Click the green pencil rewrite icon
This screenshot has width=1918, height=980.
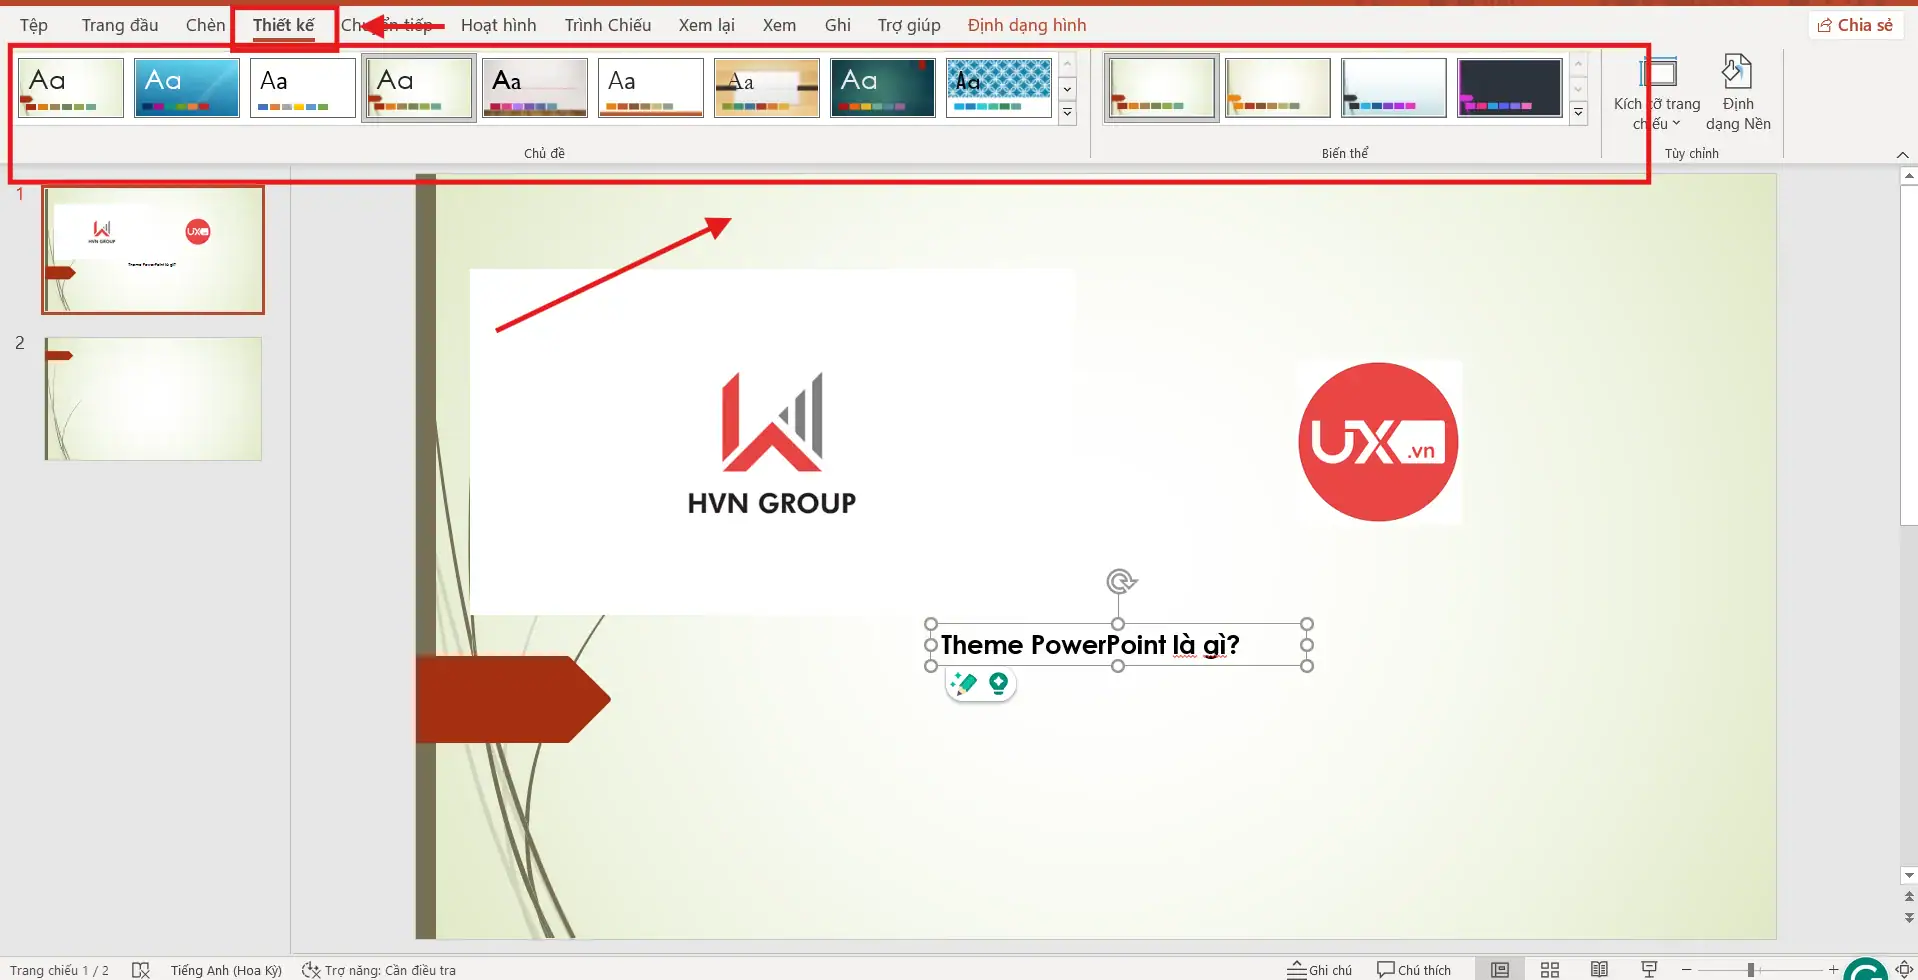[964, 684]
